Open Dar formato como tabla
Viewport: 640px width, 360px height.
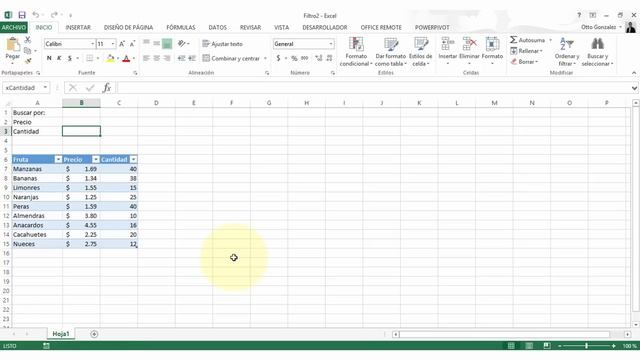[x=391, y=51]
